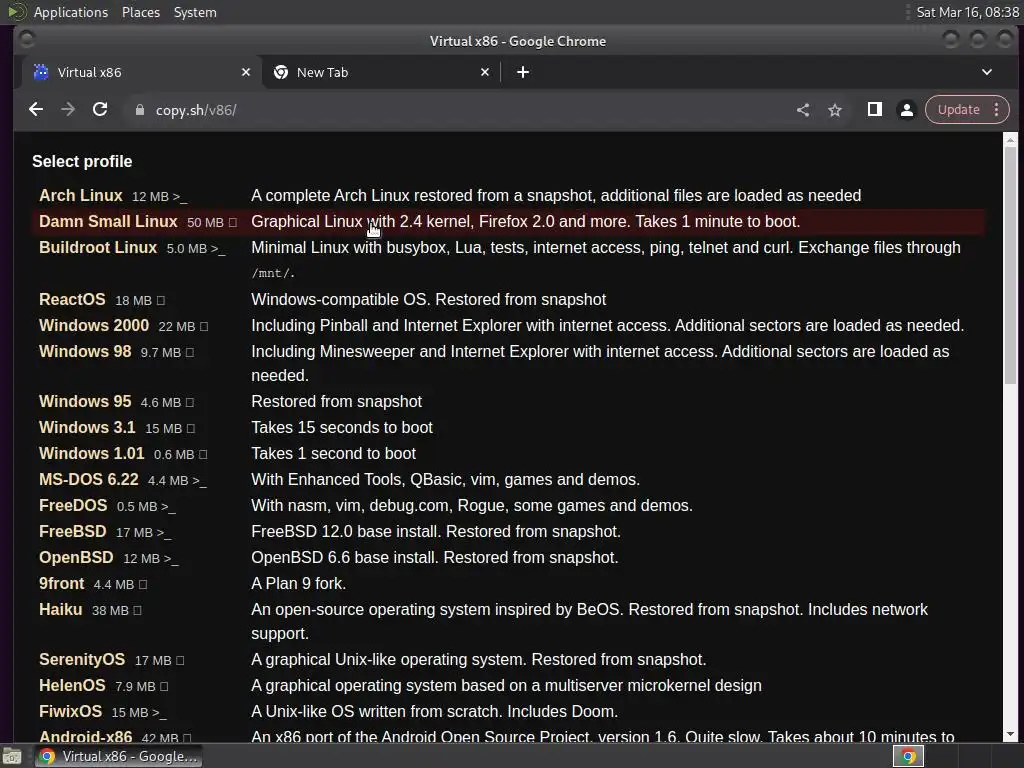Launch the ReactOS profile
The image size is (1024, 768).
pos(72,299)
